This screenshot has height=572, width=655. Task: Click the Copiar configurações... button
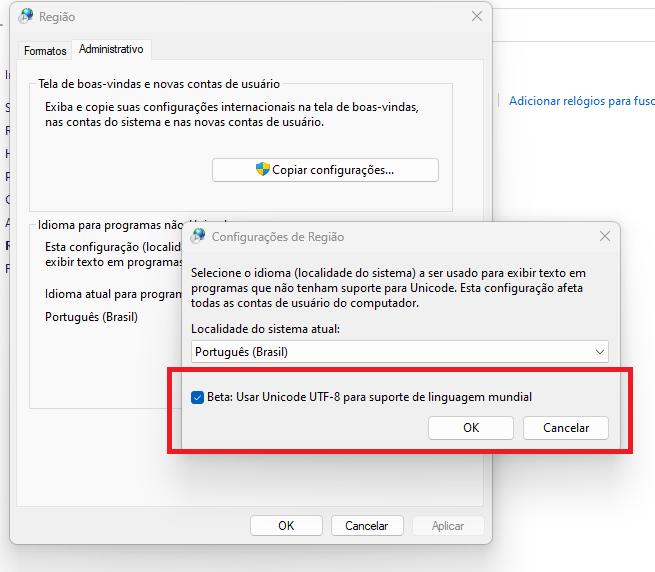click(325, 170)
